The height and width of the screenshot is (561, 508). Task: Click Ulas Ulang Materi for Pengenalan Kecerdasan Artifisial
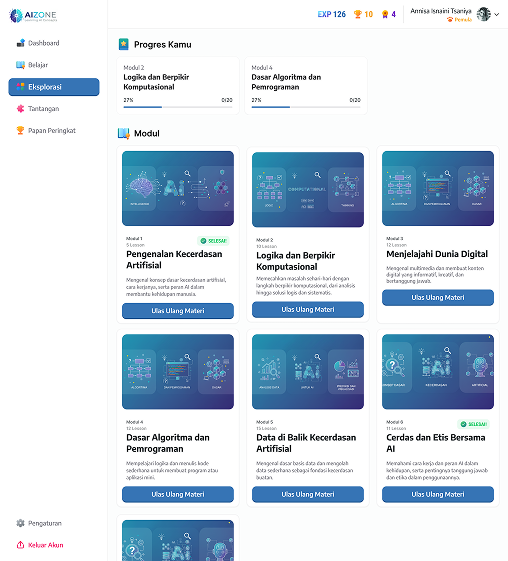[x=178, y=311]
